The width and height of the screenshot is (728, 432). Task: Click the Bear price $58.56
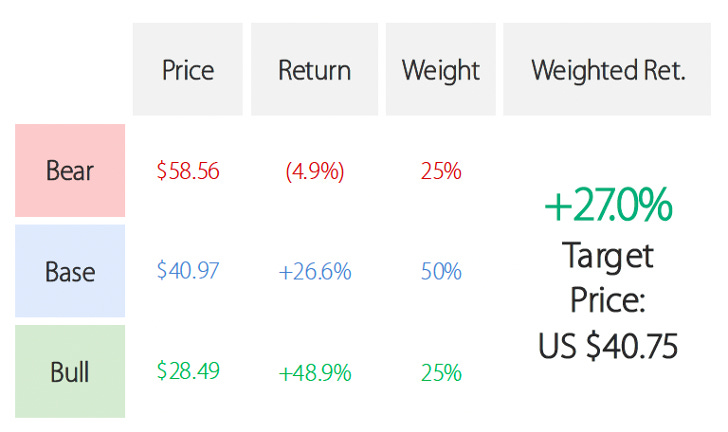pos(188,170)
